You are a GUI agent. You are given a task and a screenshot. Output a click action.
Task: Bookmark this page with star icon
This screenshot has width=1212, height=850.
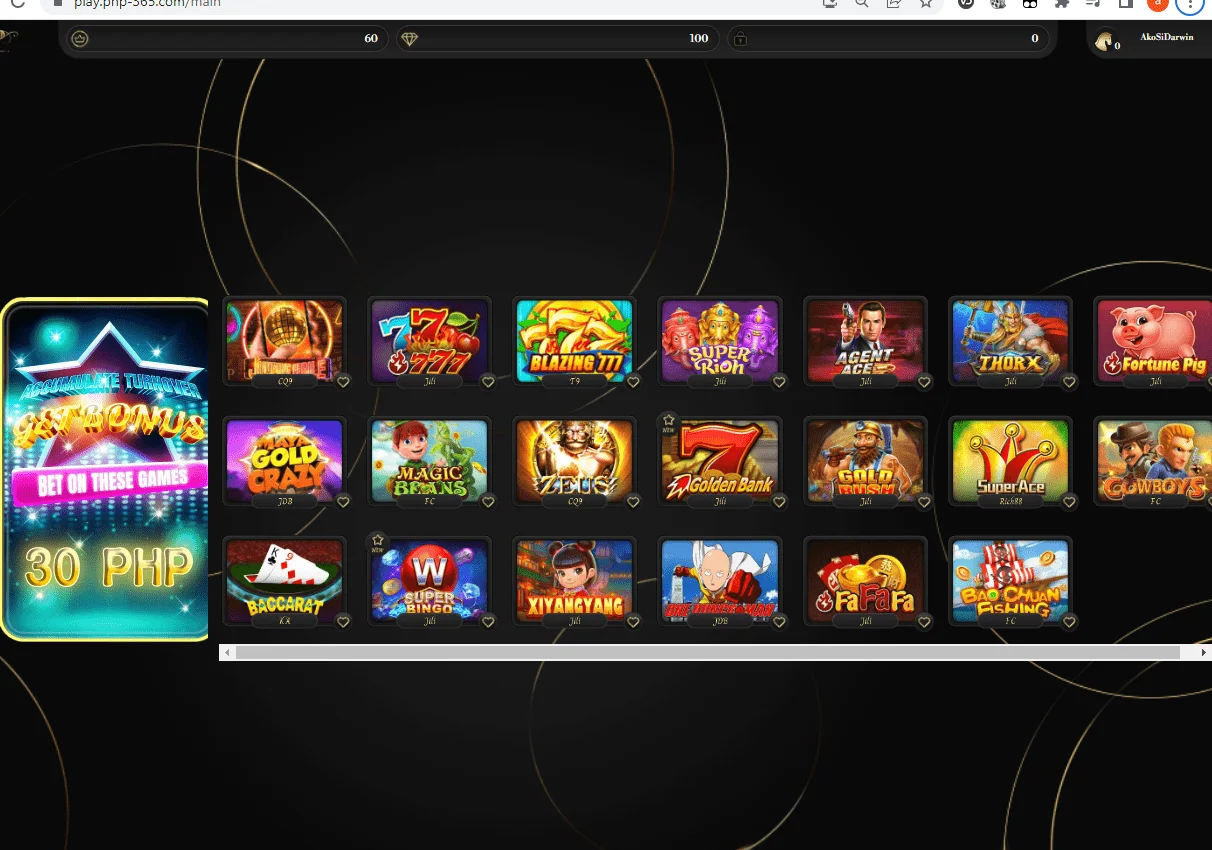tap(926, 4)
